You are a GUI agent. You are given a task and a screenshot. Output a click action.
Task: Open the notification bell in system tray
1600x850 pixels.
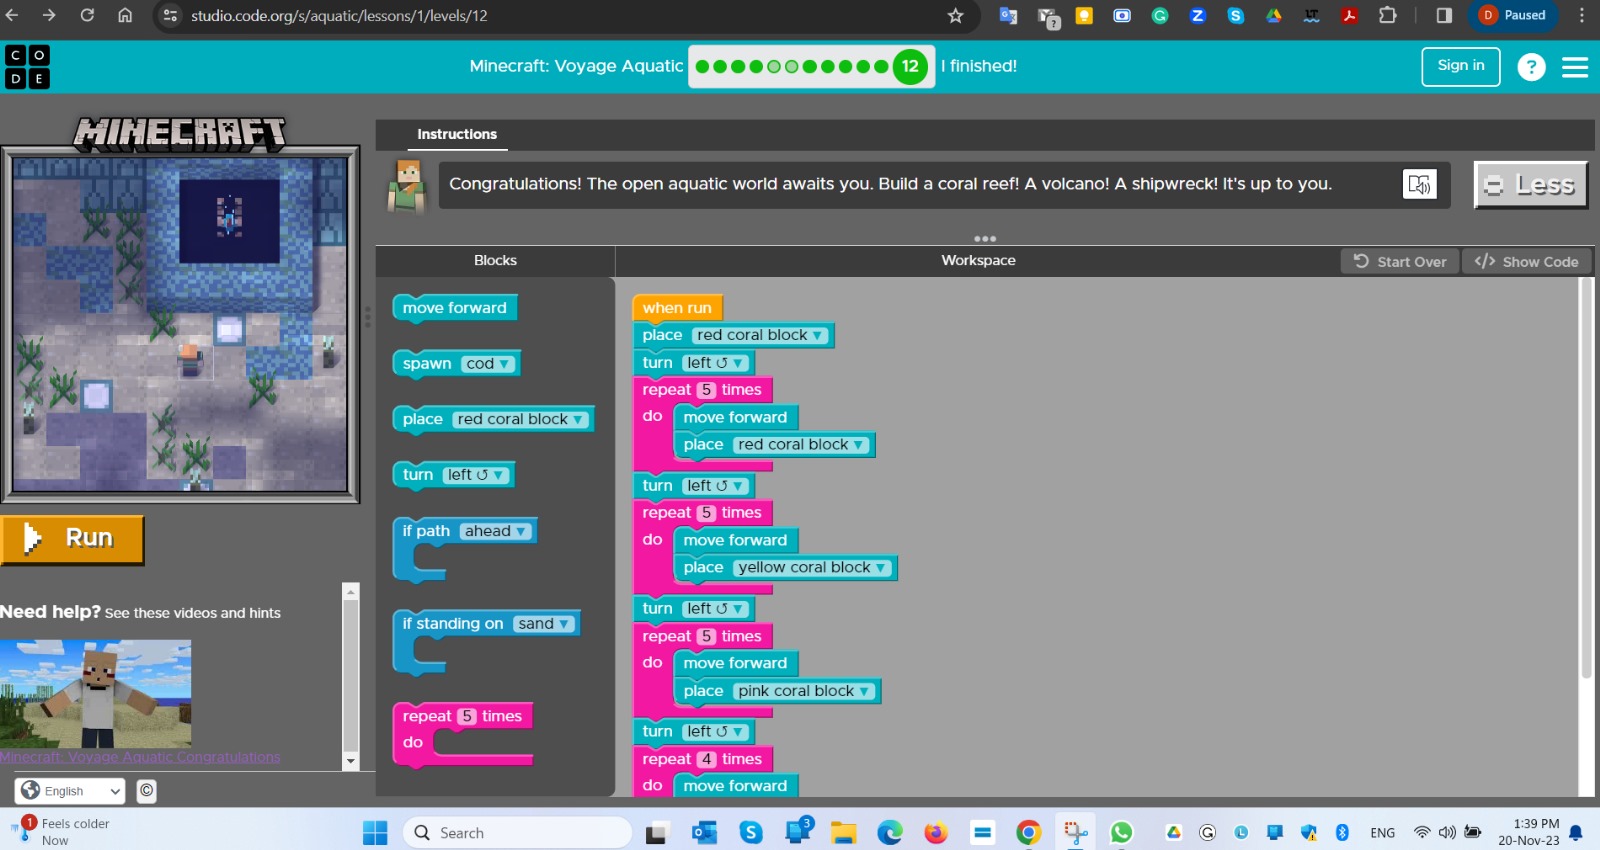(1576, 832)
